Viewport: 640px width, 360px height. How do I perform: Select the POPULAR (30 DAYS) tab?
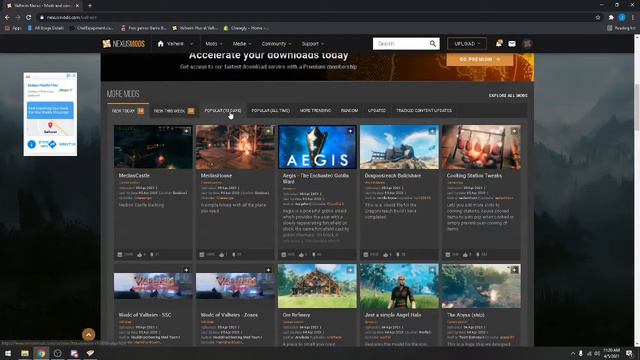223,111
